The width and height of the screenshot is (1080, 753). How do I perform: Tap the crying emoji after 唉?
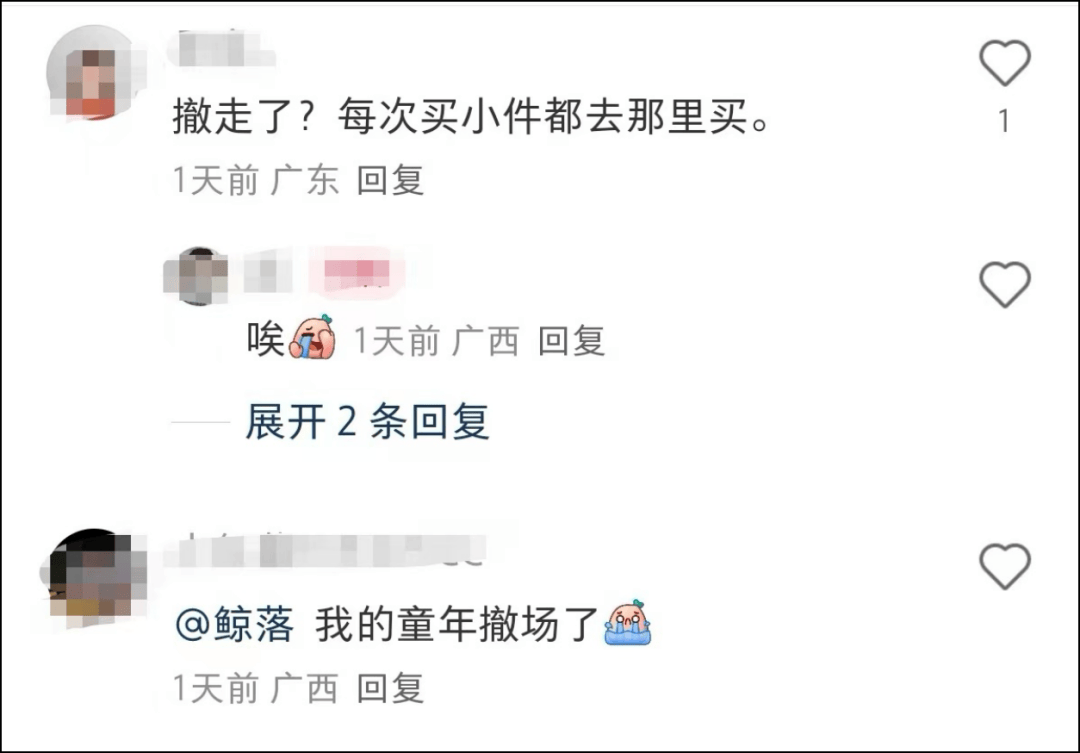coord(313,338)
